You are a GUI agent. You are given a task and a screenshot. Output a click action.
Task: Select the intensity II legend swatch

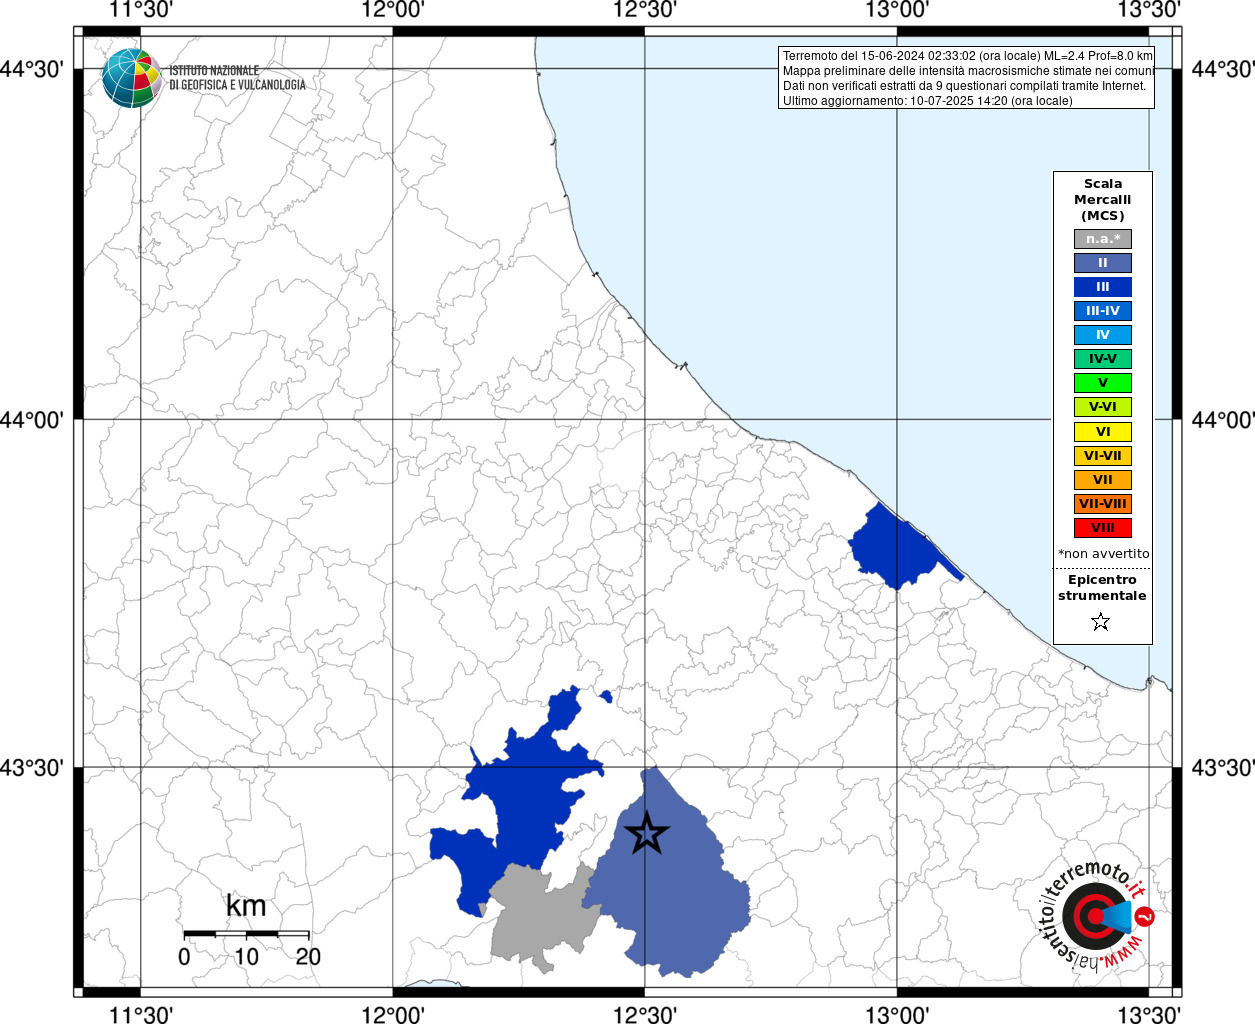coord(1103,263)
